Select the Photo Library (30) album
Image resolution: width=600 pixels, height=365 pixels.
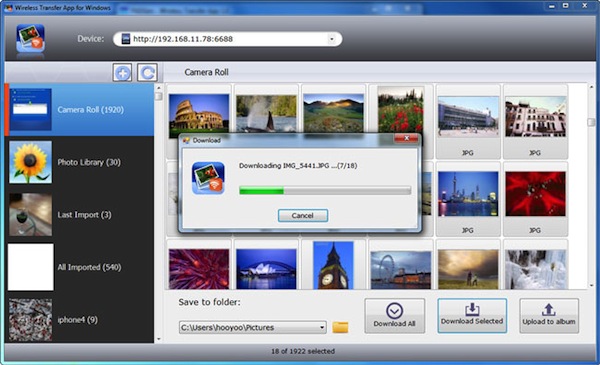[x=80, y=162]
